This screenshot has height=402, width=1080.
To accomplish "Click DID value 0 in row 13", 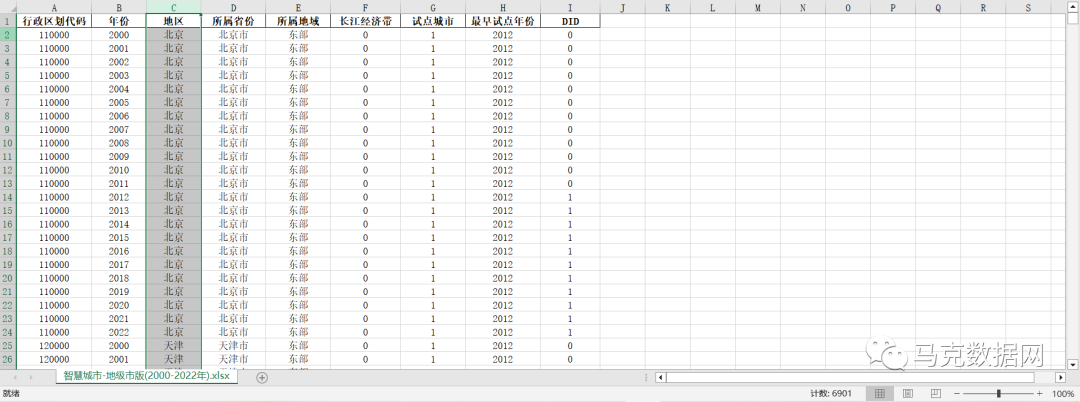I will [570, 184].
